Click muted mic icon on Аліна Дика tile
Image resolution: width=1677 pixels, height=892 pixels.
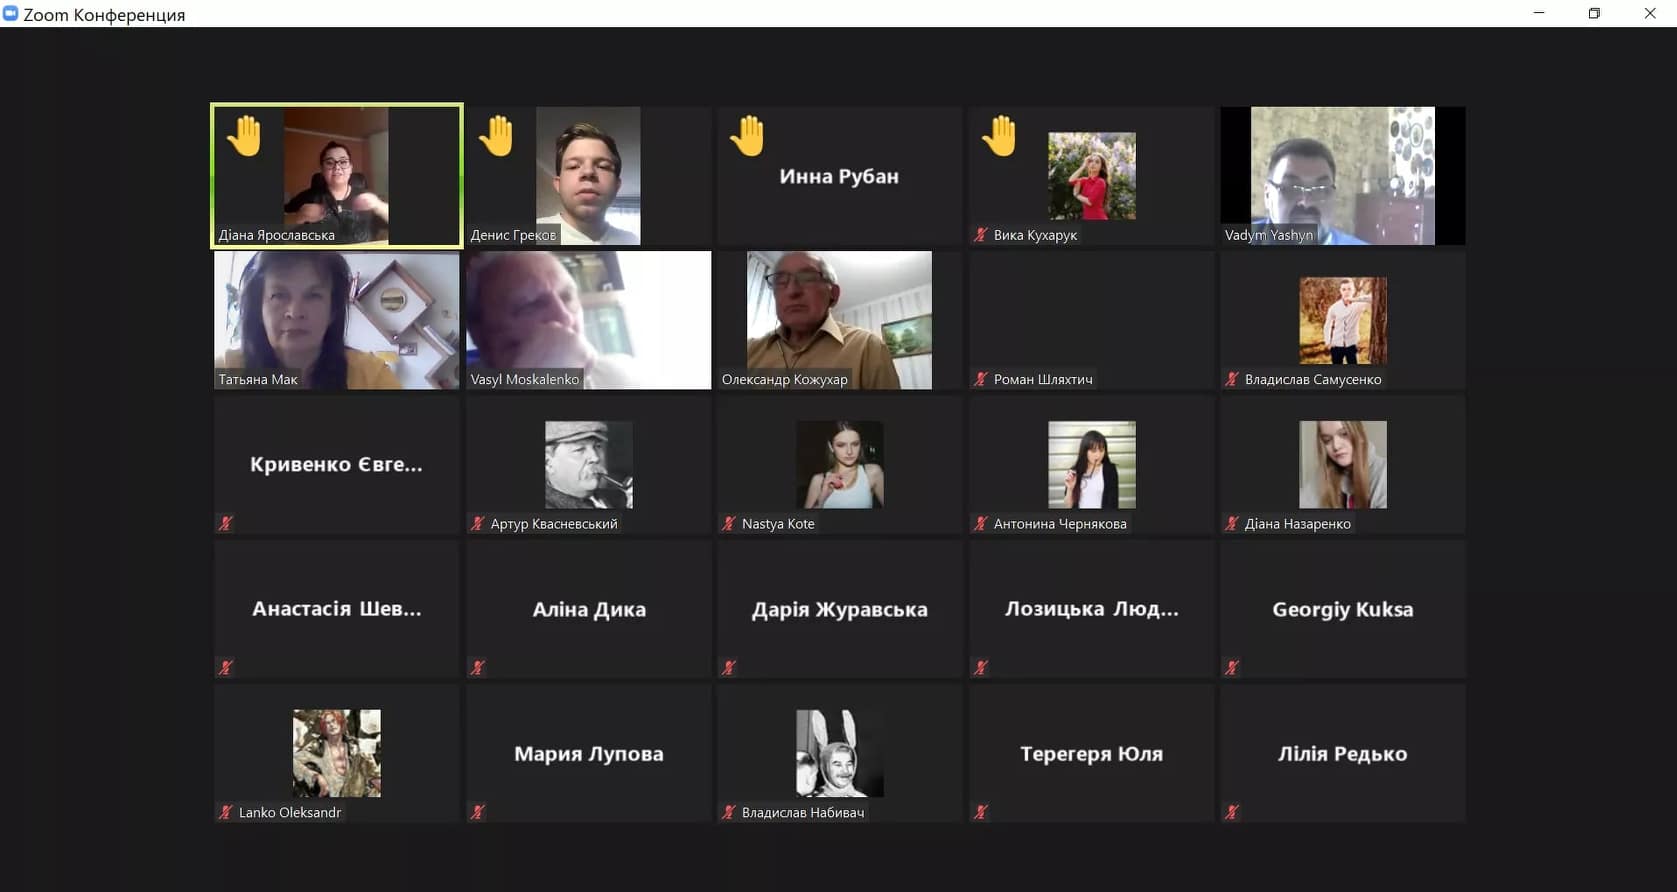click(478, 667)
